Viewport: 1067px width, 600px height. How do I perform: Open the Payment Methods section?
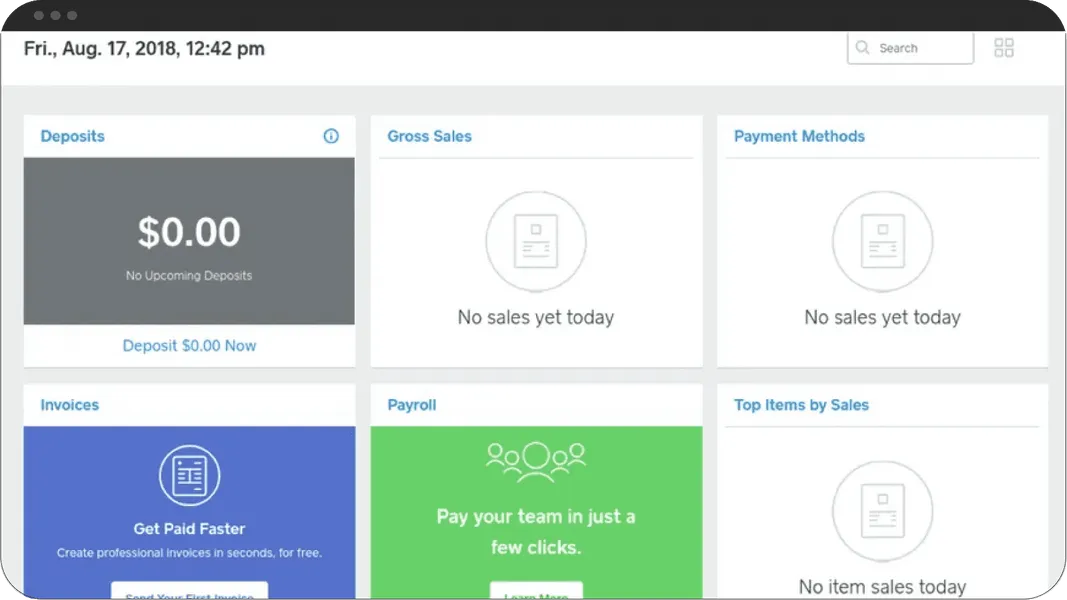coord(799,136)
